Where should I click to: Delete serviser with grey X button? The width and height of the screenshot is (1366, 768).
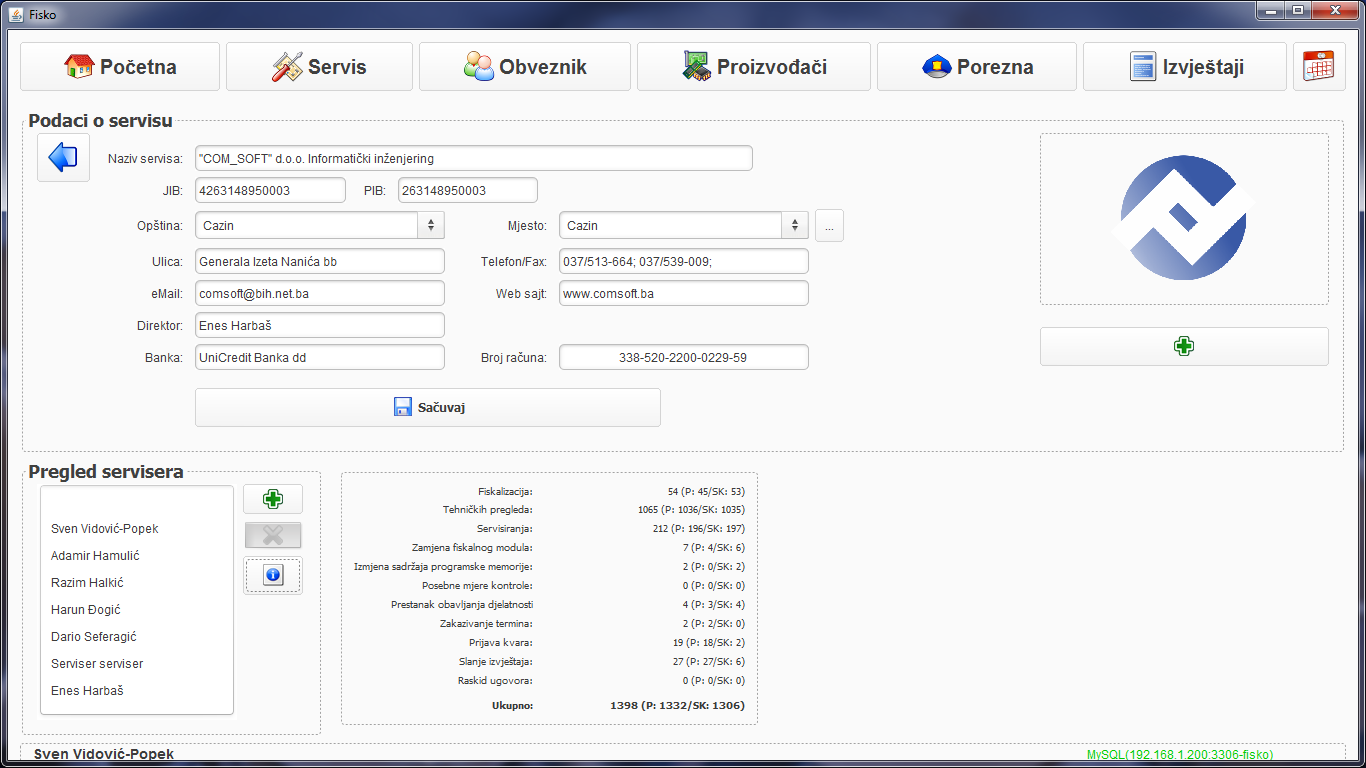tap(272, 535)
